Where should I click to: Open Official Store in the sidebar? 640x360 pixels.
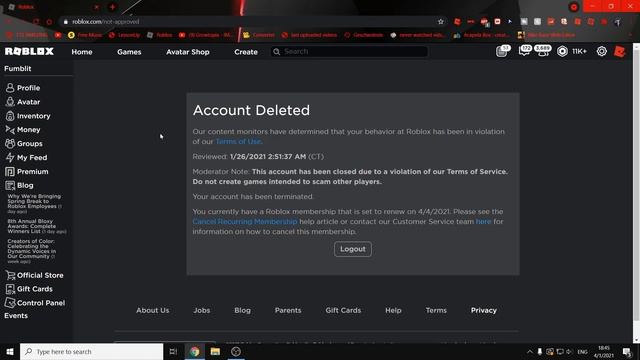point(34,275)
